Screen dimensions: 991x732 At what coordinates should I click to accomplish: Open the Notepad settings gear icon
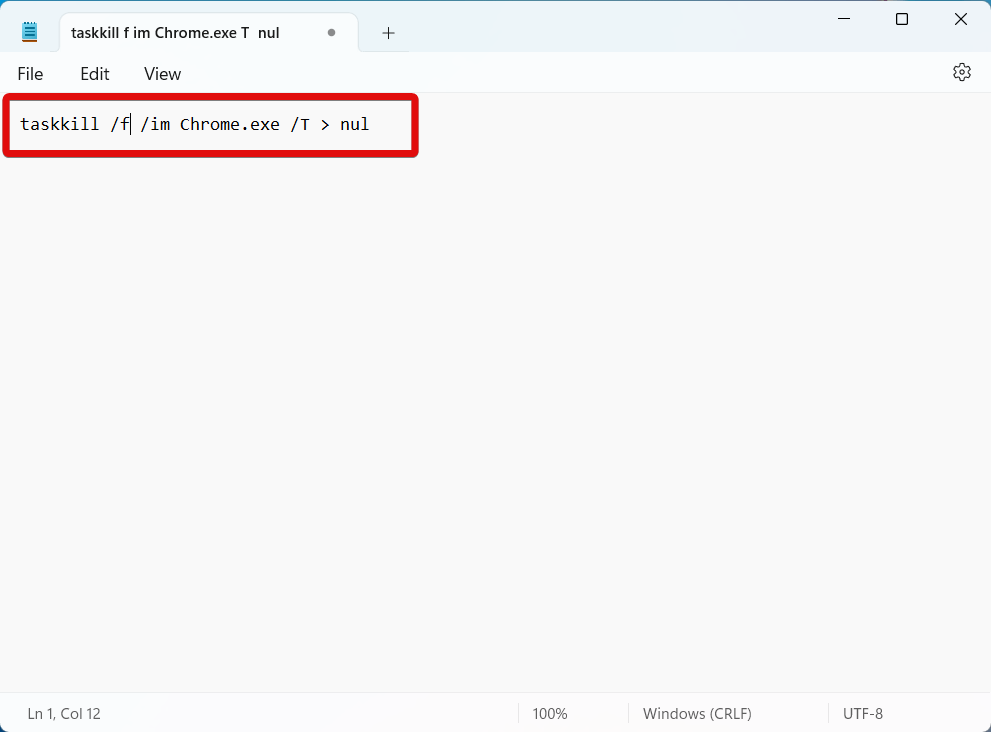[x=961, y=73]
